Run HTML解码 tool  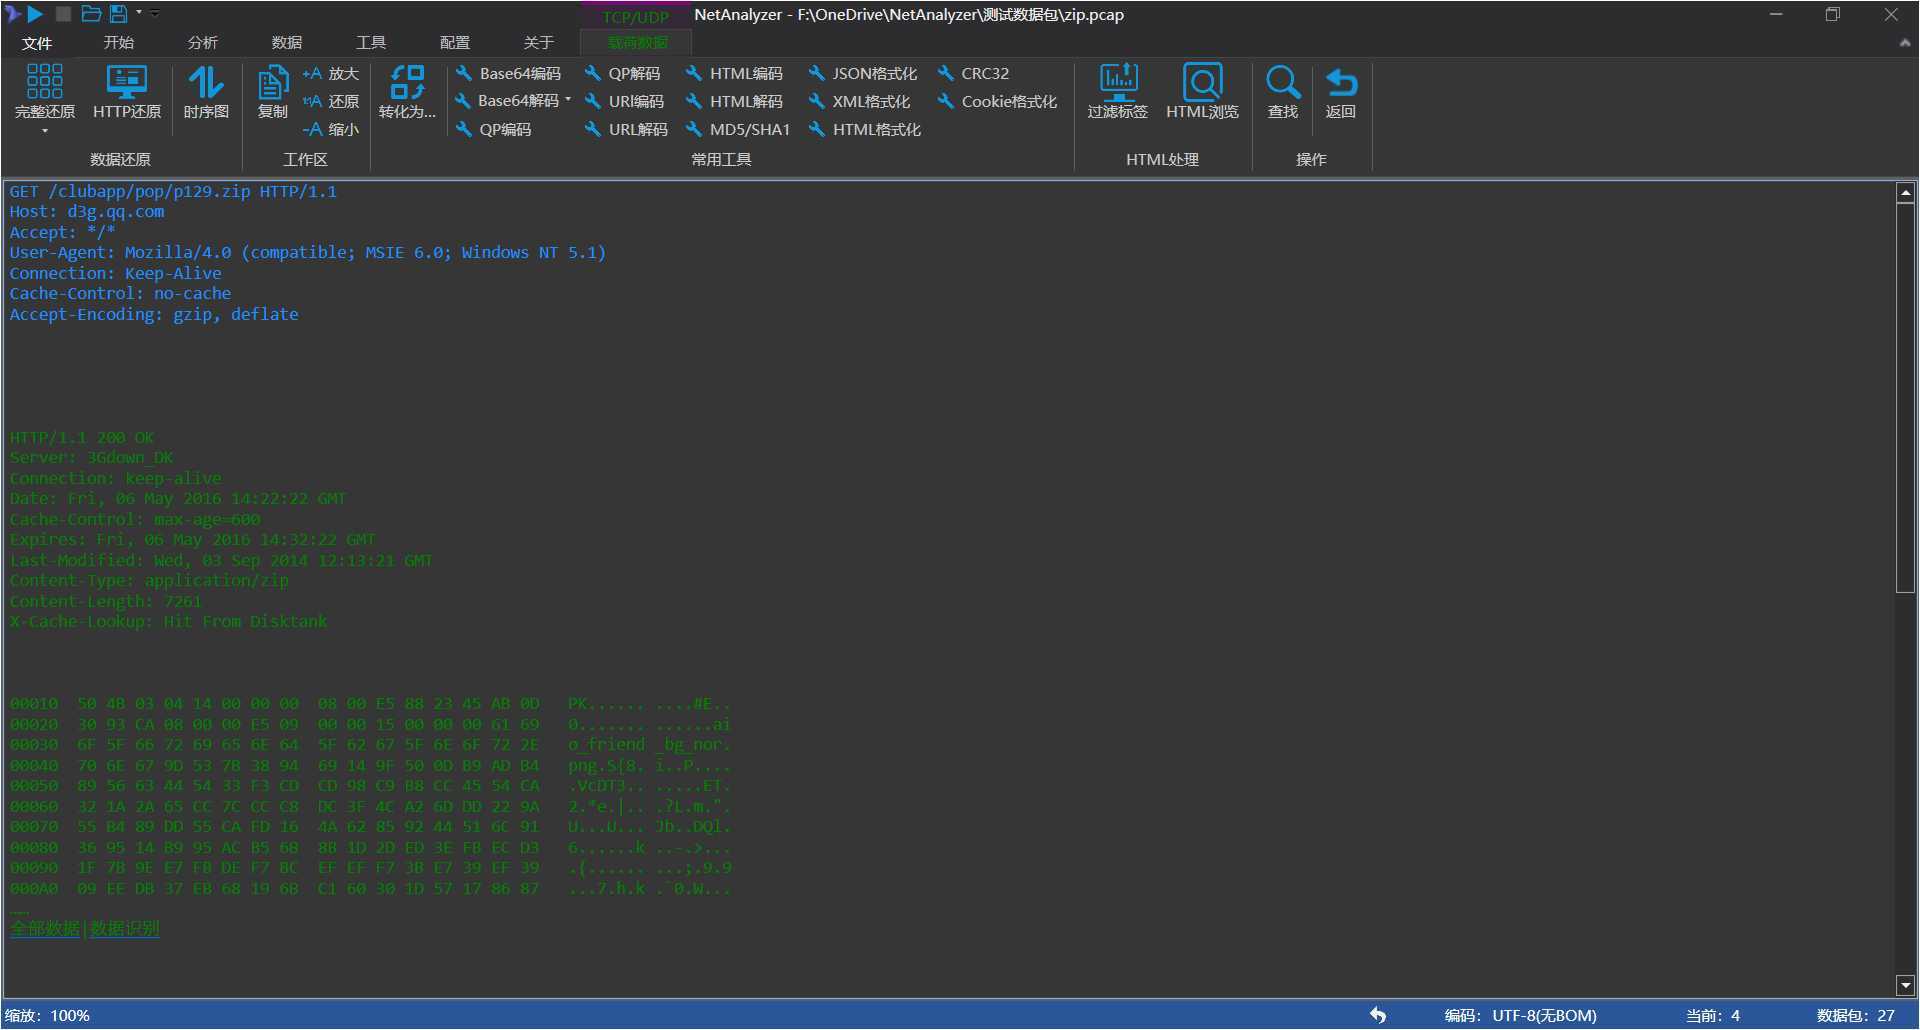click(x=734, y=101)
